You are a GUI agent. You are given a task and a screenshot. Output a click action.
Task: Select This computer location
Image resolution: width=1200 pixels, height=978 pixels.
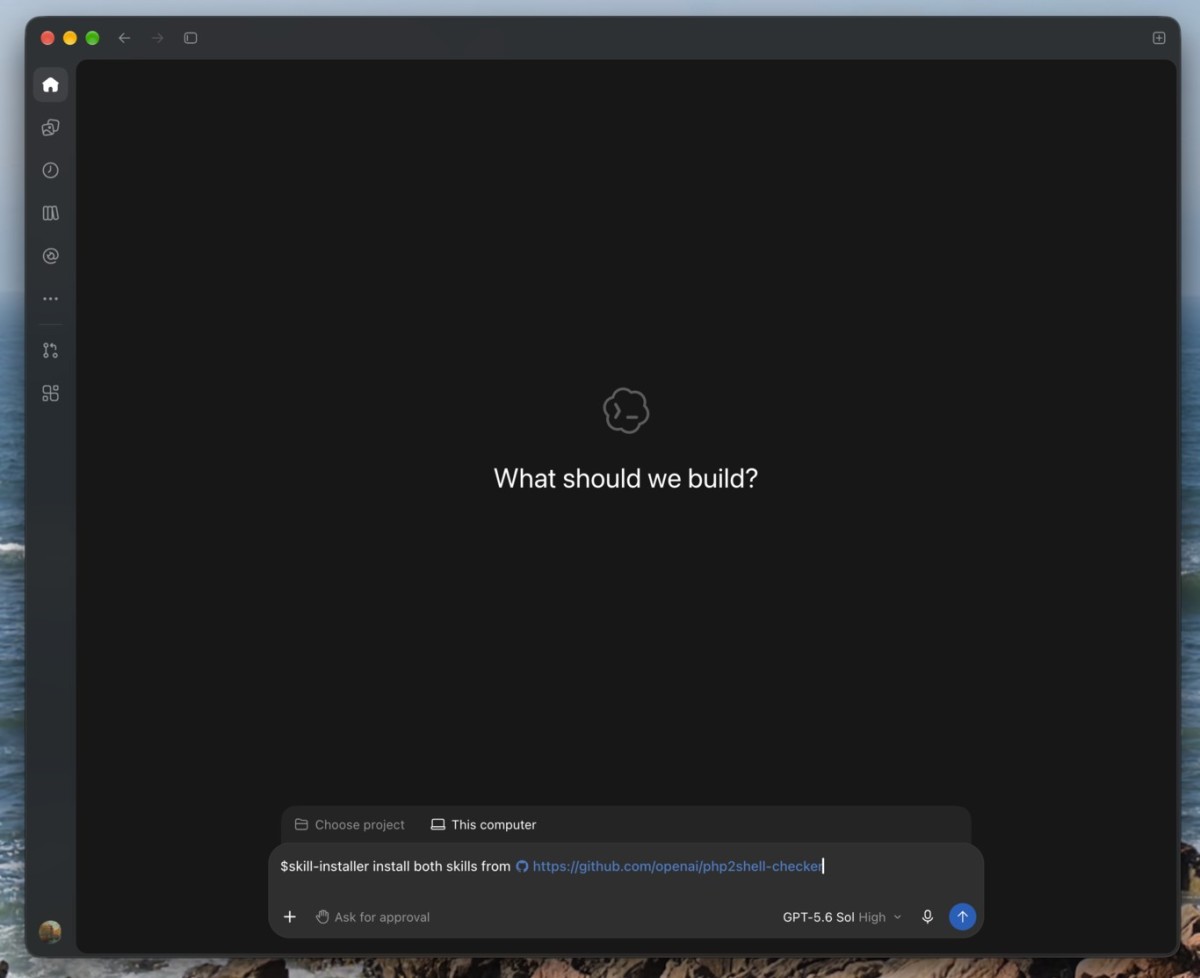coord(484,825)
